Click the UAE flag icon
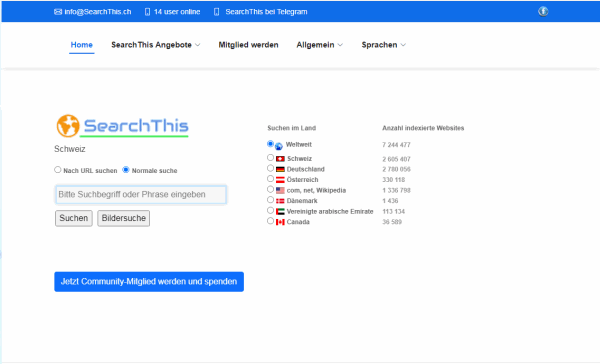 coord(280,211)
